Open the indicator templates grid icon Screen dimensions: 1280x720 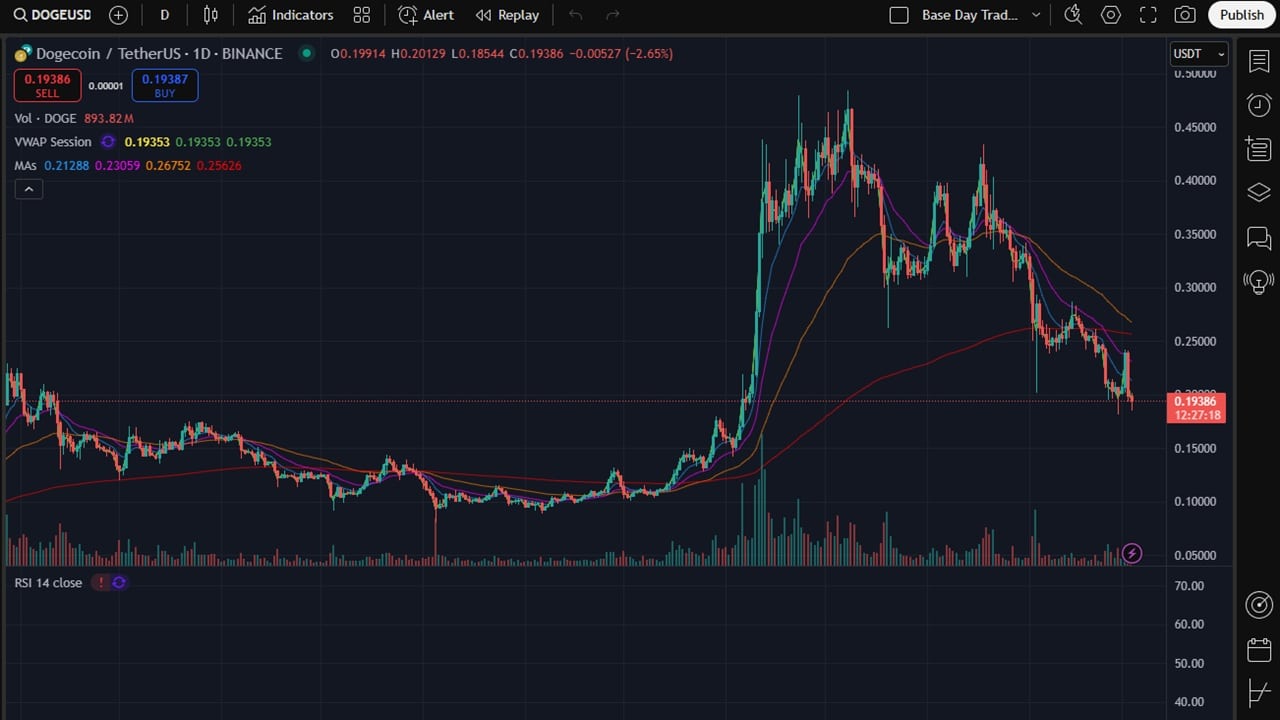click(x=362, y=15)
